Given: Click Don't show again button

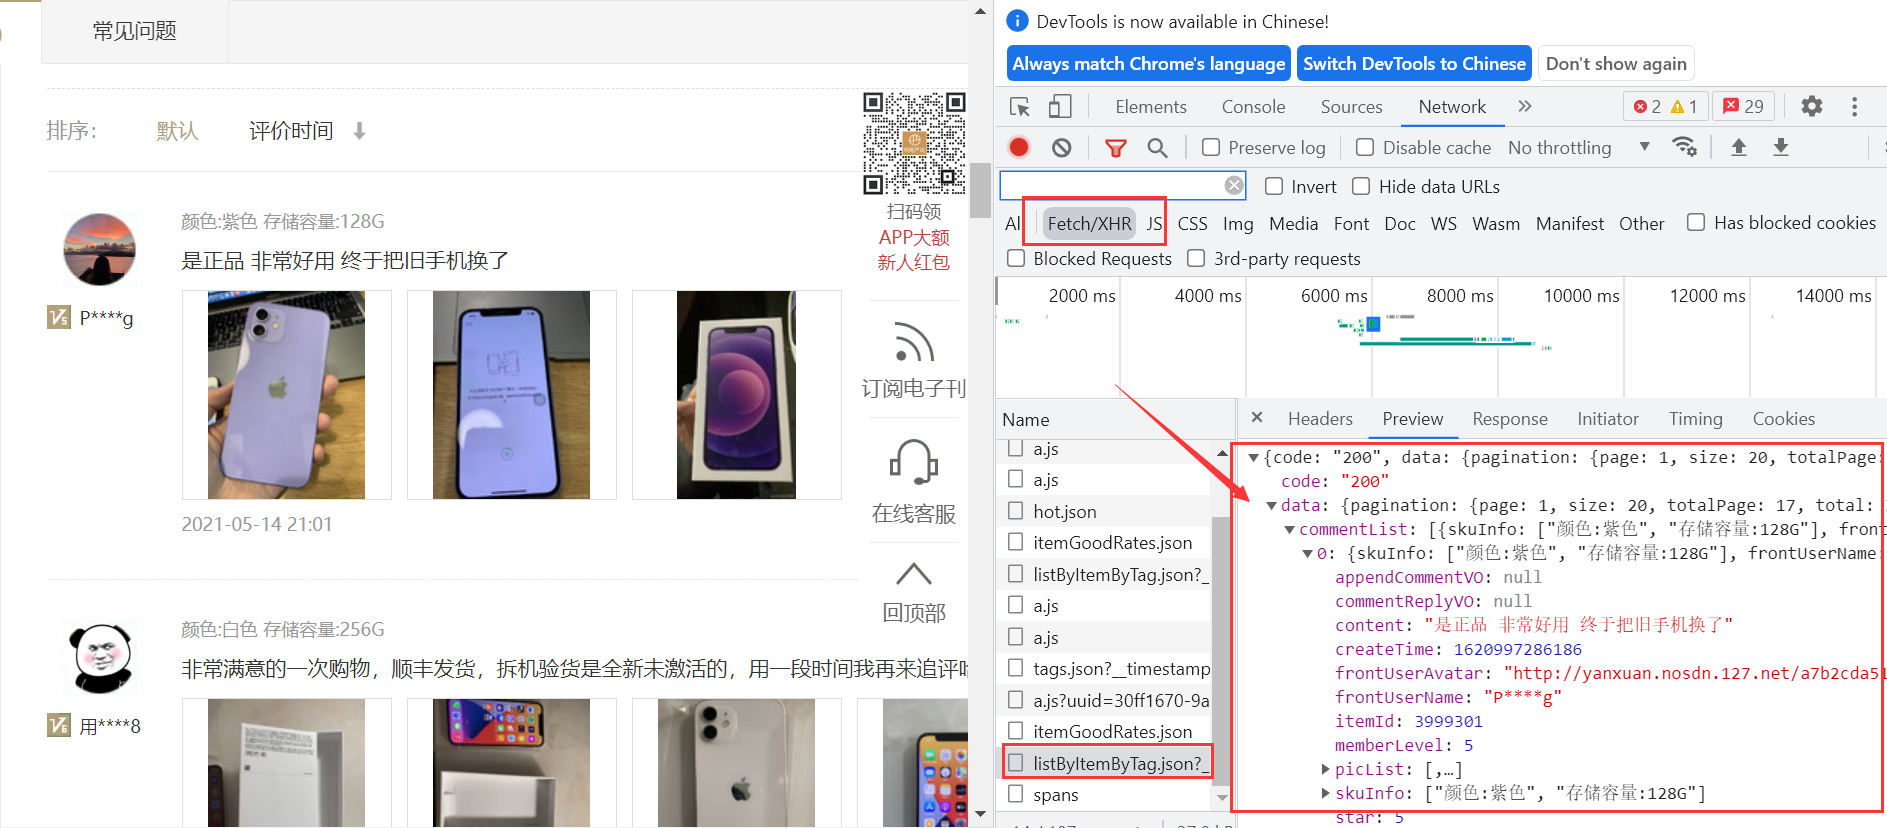Looking at the screenshot, I should pyautogui.click(x=1616, y=64).
